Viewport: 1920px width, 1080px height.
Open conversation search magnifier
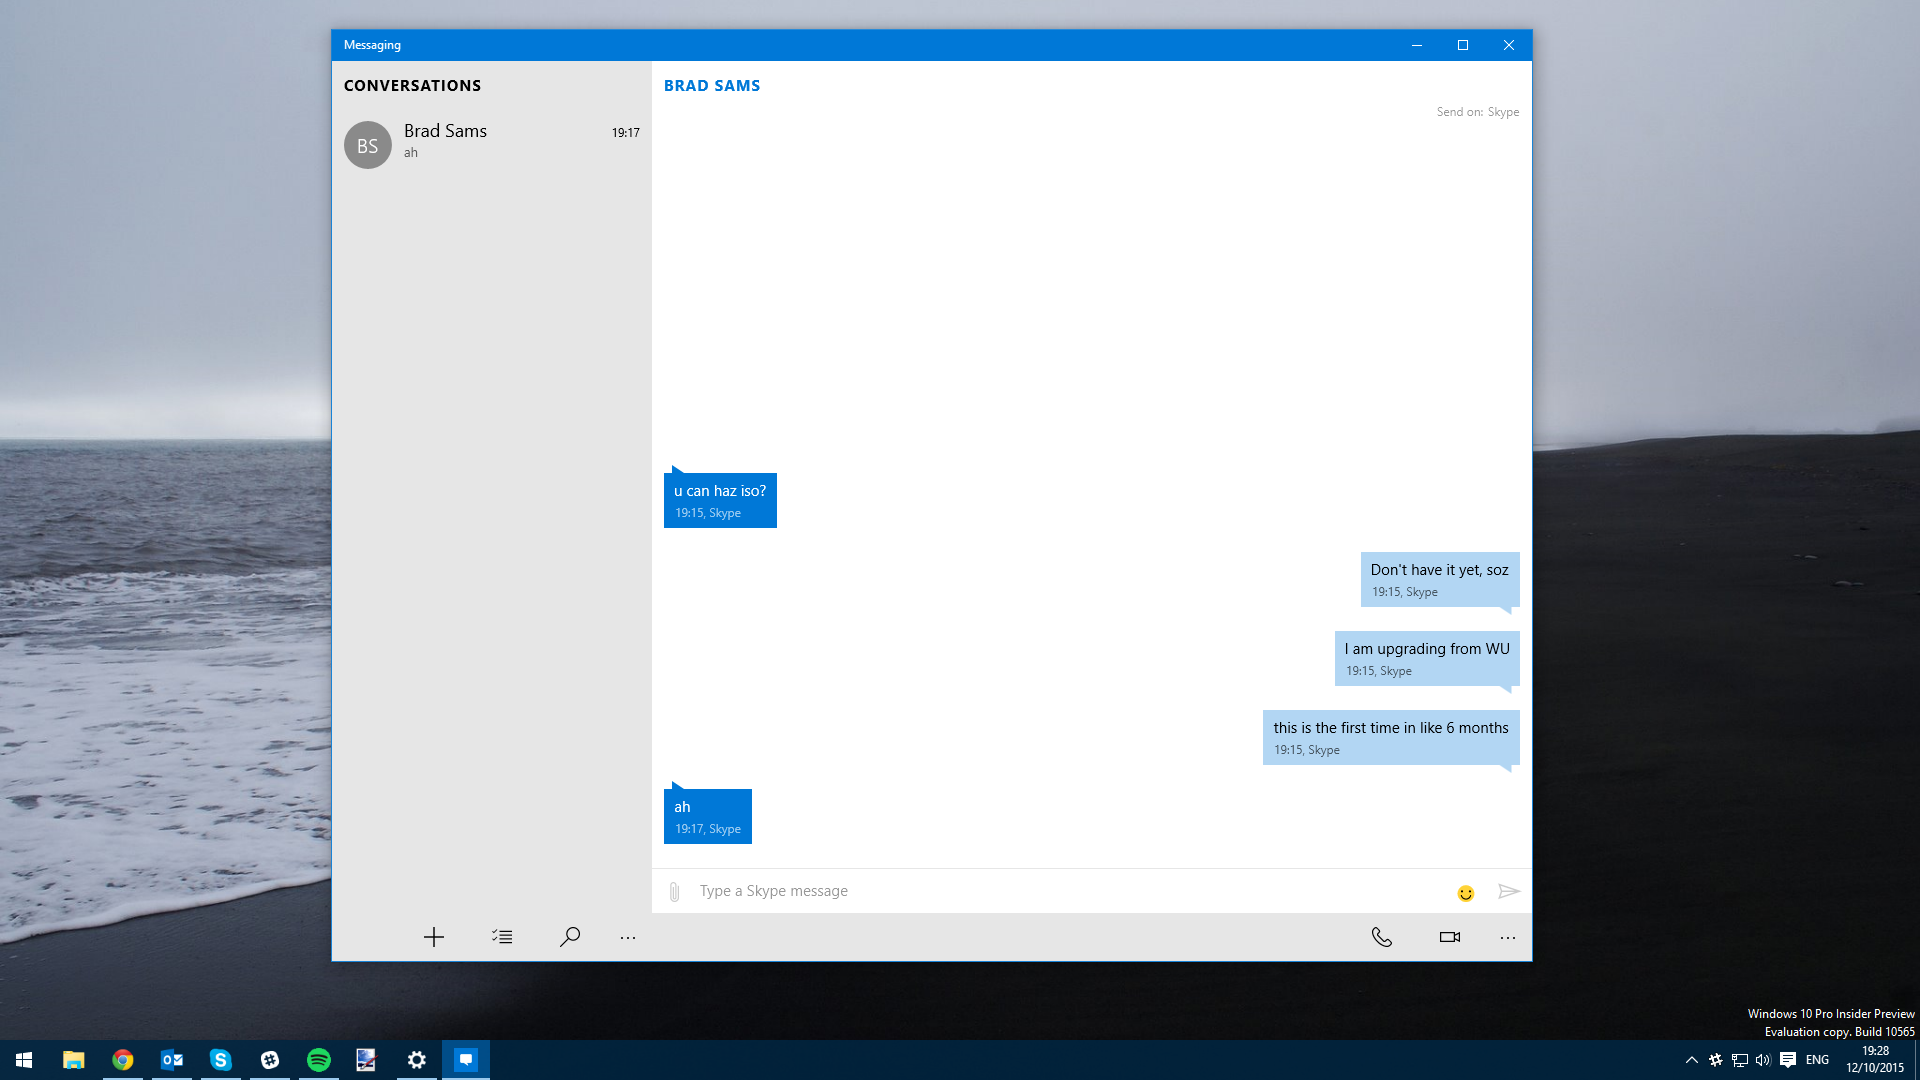[x=570, y=937]
